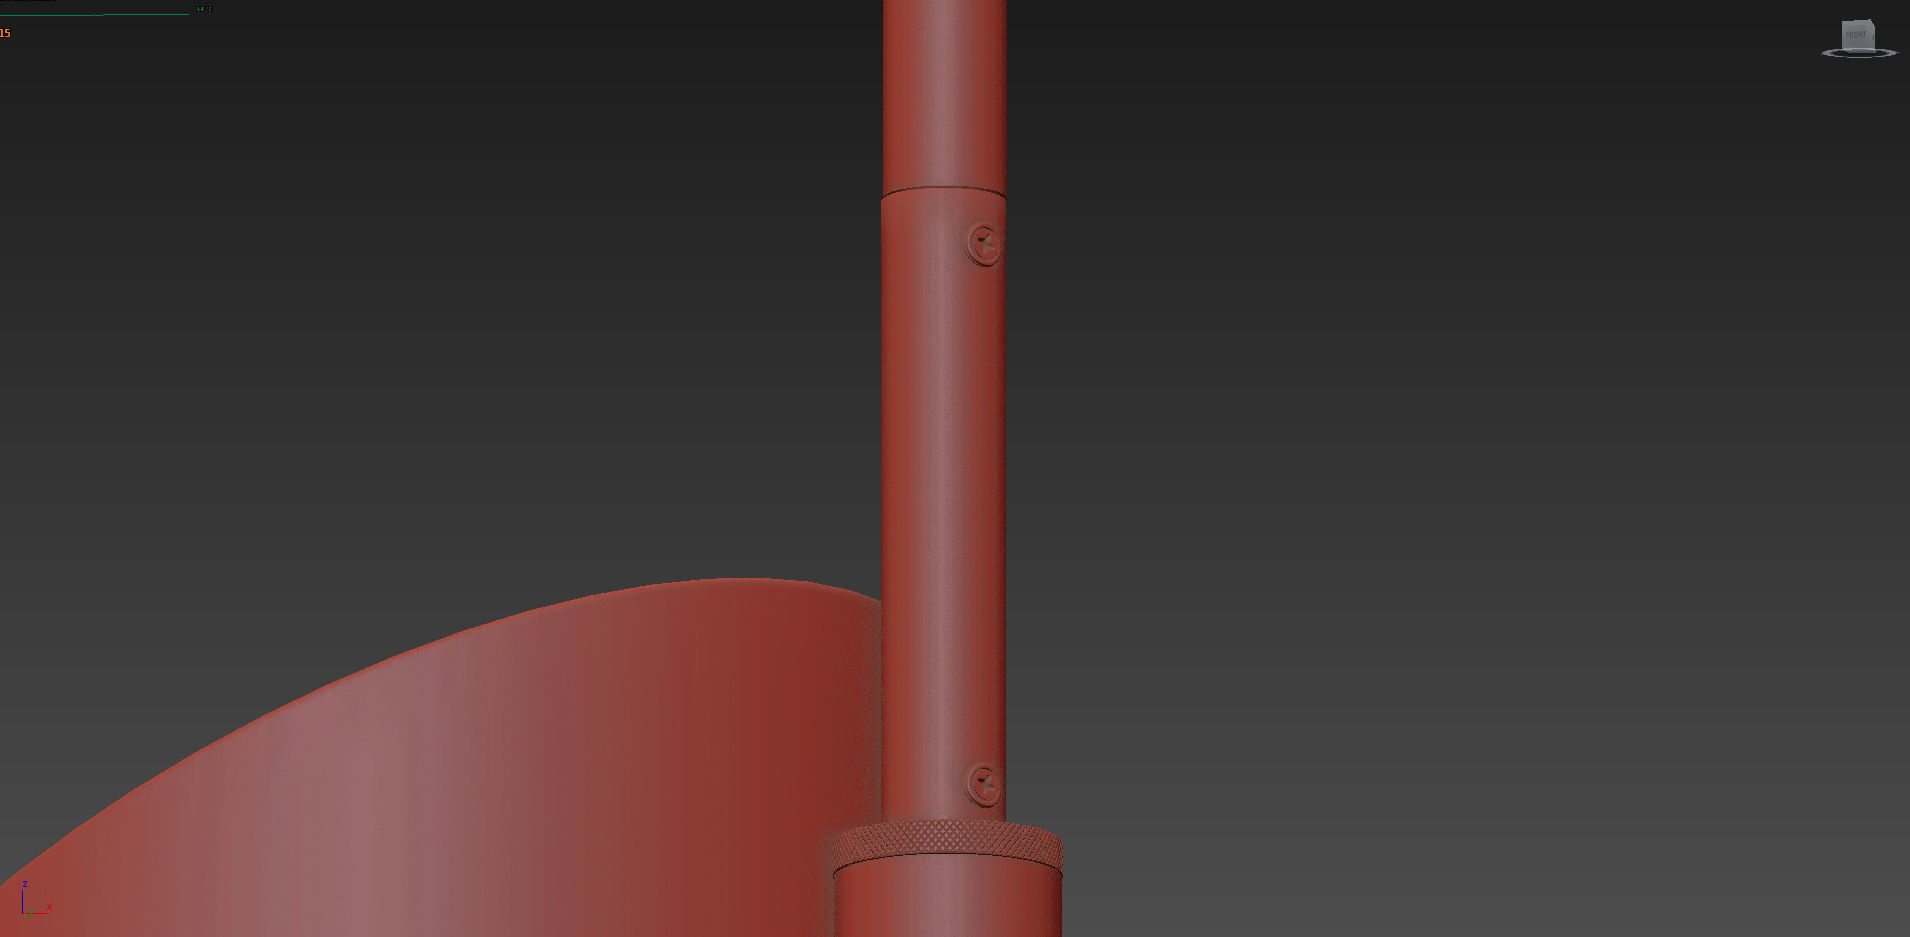Click the green temperature readout text
Image resolution: width=1910 pixels, height=937 pixels.
coord(204,9)
